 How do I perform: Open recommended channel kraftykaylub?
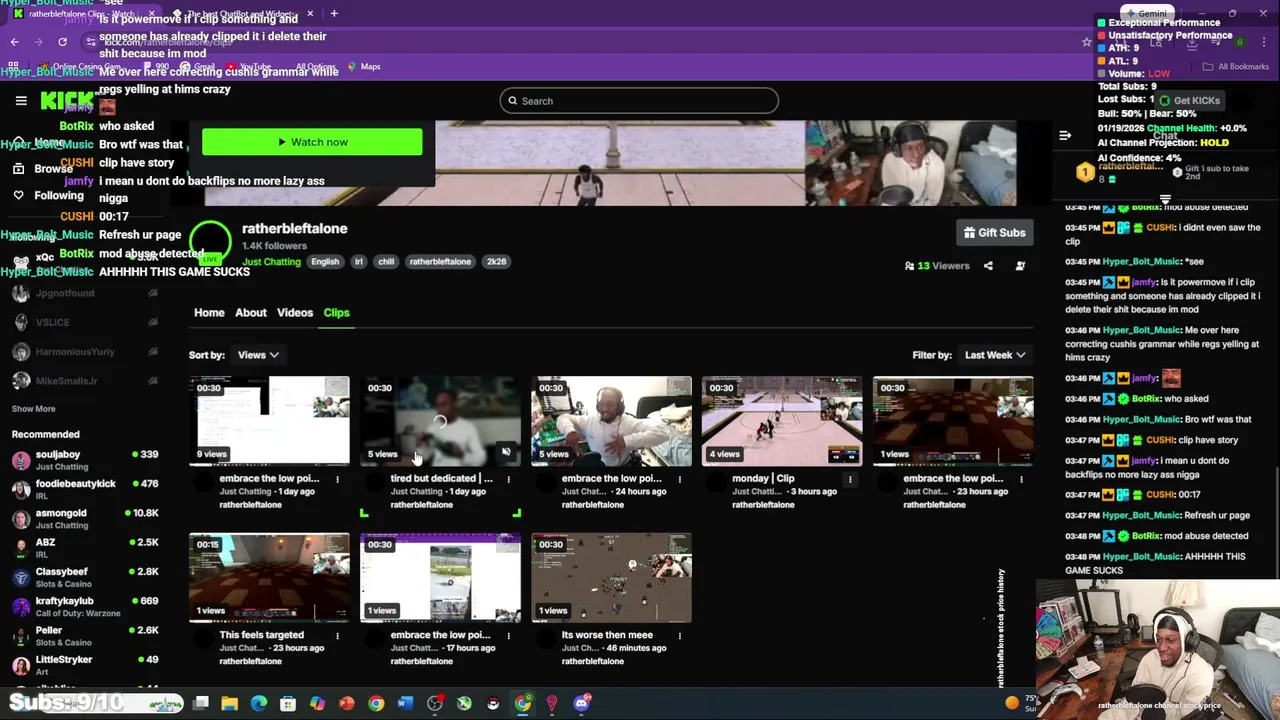click(85, 606)
